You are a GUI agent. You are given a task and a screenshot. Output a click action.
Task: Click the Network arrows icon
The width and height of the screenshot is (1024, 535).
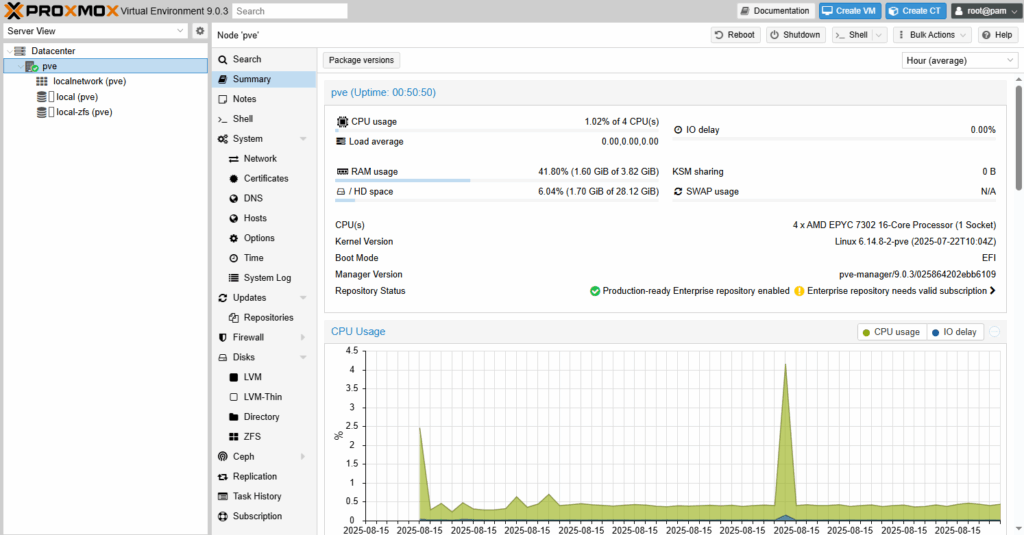click(x=233, y=159)
